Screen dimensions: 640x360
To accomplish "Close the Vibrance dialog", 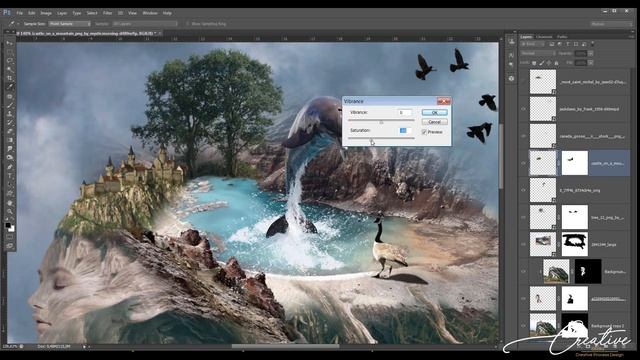I will point(443,101).
